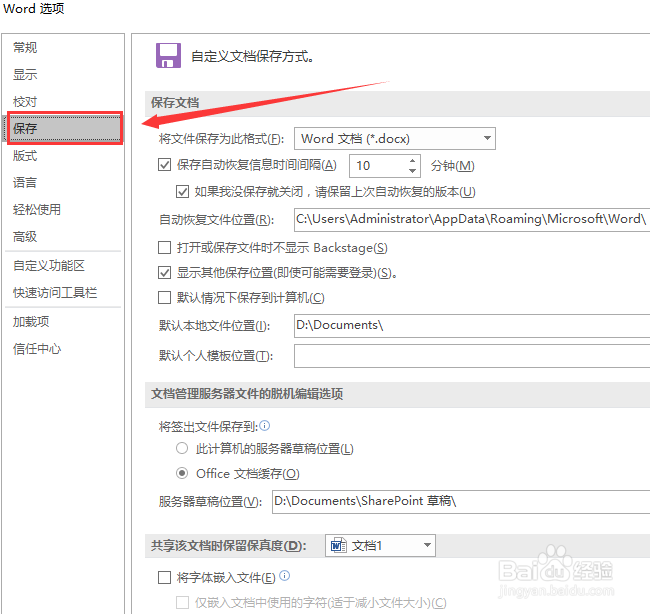Click the empty 默认个人模板位置 field
The height and width of the screenshot is (614, 650).
[472, 356]
